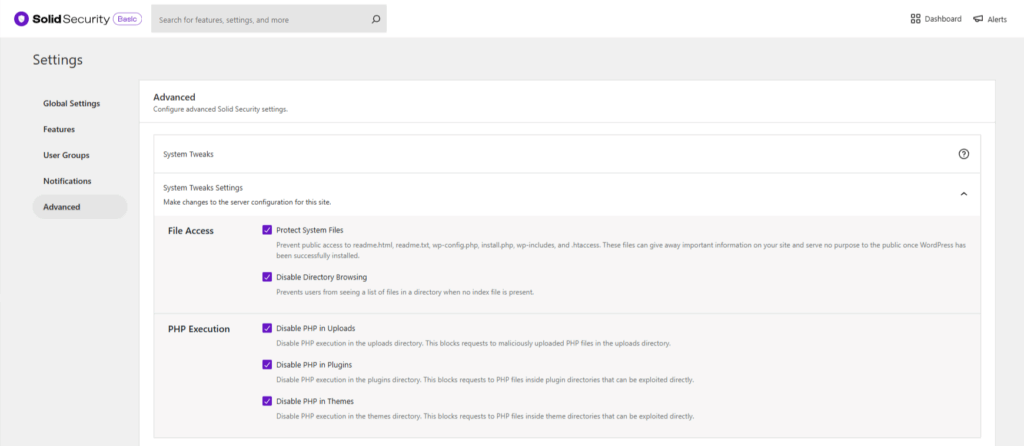1024x446 pixels.
Task: Click the Dashboard grid icon
Action: [x=915, y=18]
